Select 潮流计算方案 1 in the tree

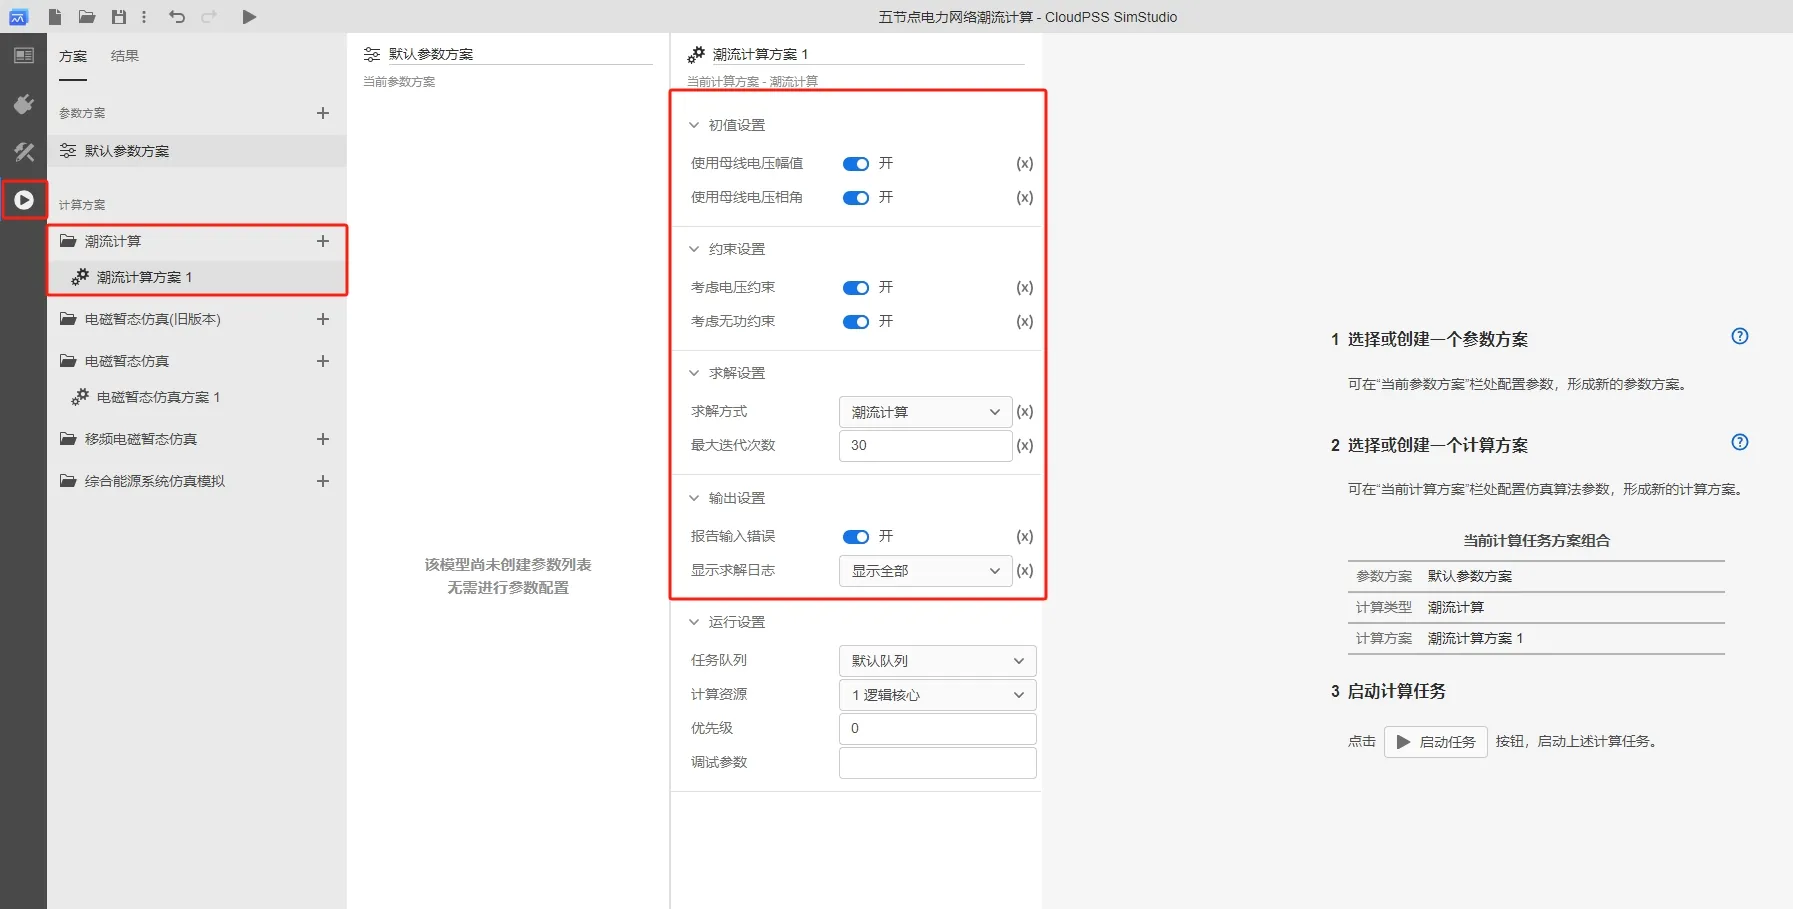tap(197, 277)
